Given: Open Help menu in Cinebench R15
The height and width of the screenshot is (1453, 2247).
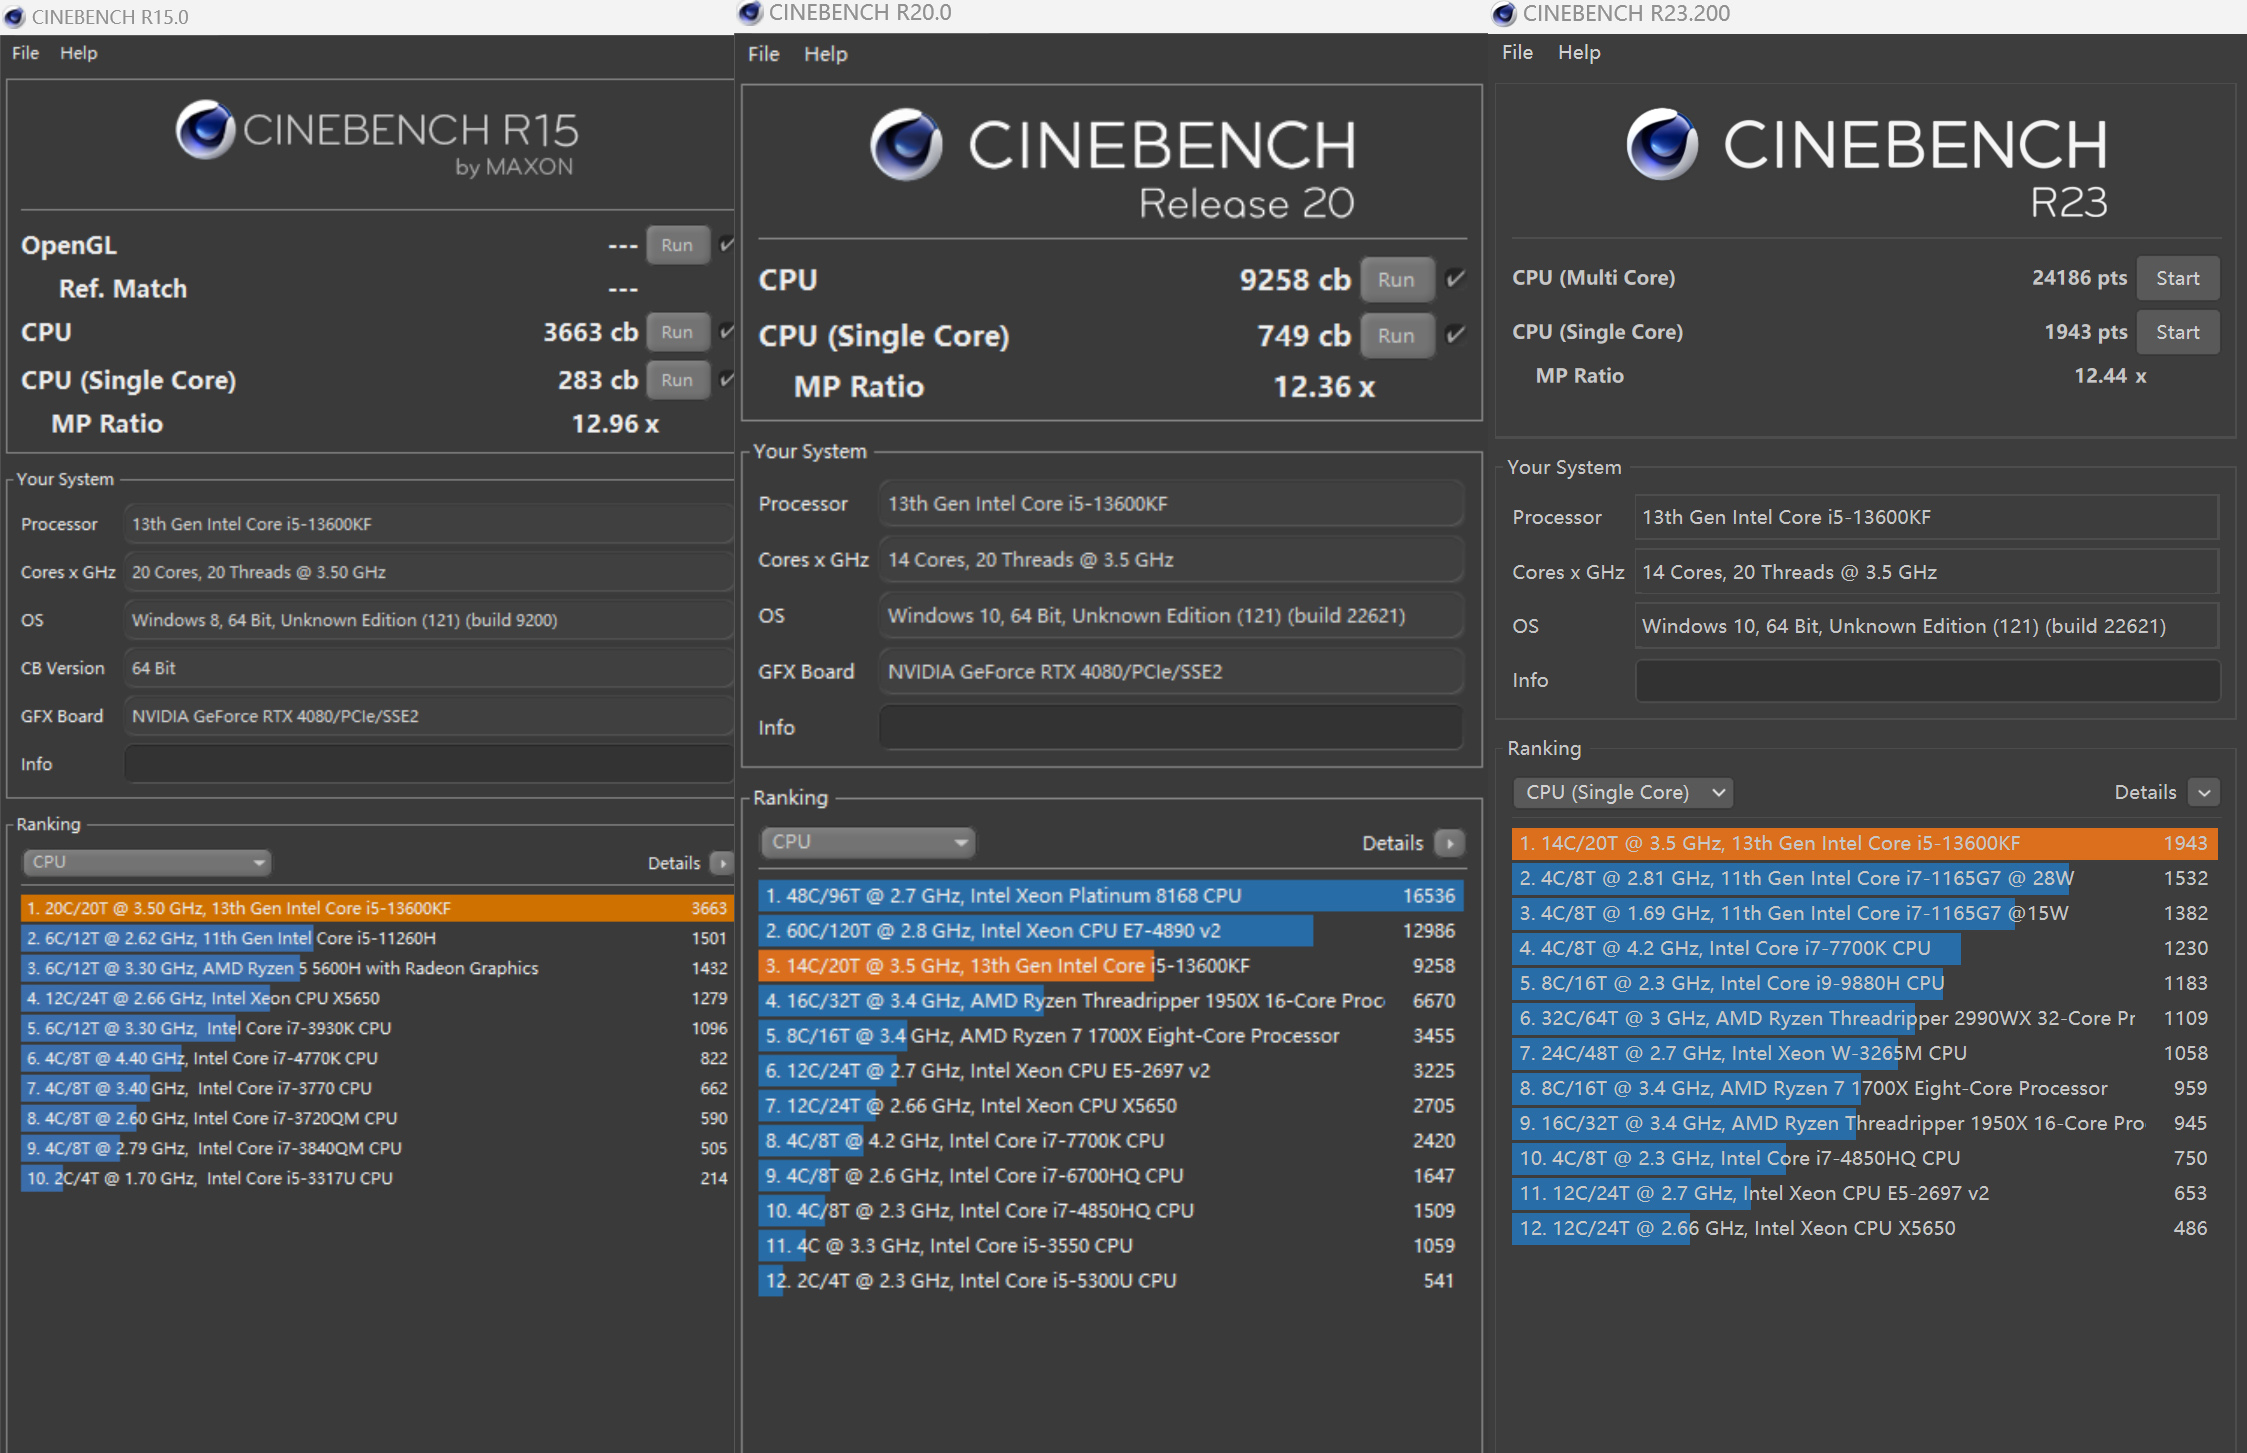Looking at the screenshot, I should click(x=79, y=53).
